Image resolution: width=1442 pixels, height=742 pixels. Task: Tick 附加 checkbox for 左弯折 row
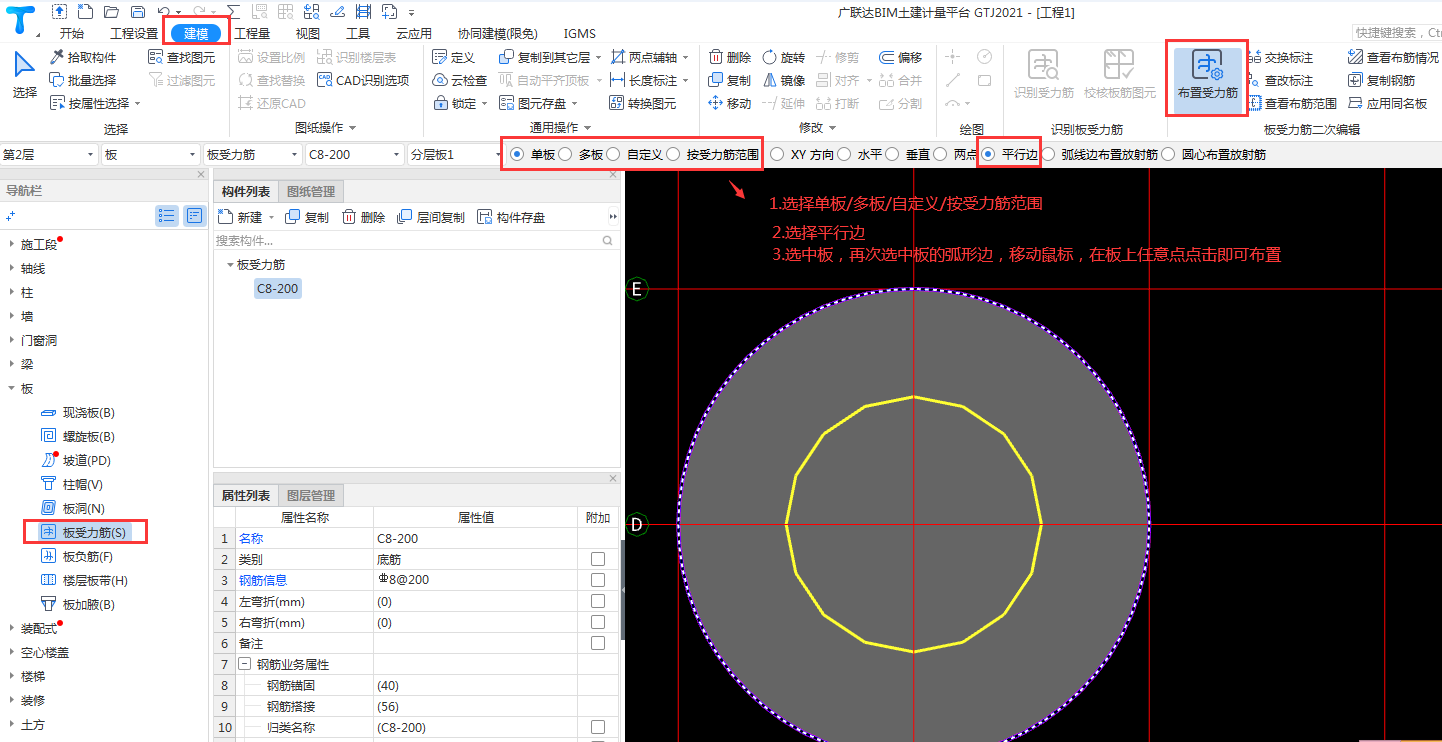click(598, 601)
